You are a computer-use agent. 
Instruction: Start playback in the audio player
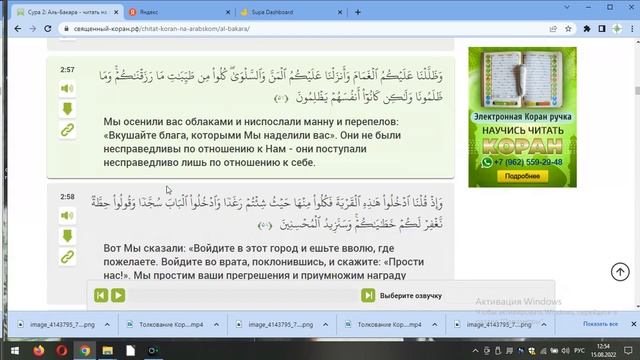tap(118, 295)
